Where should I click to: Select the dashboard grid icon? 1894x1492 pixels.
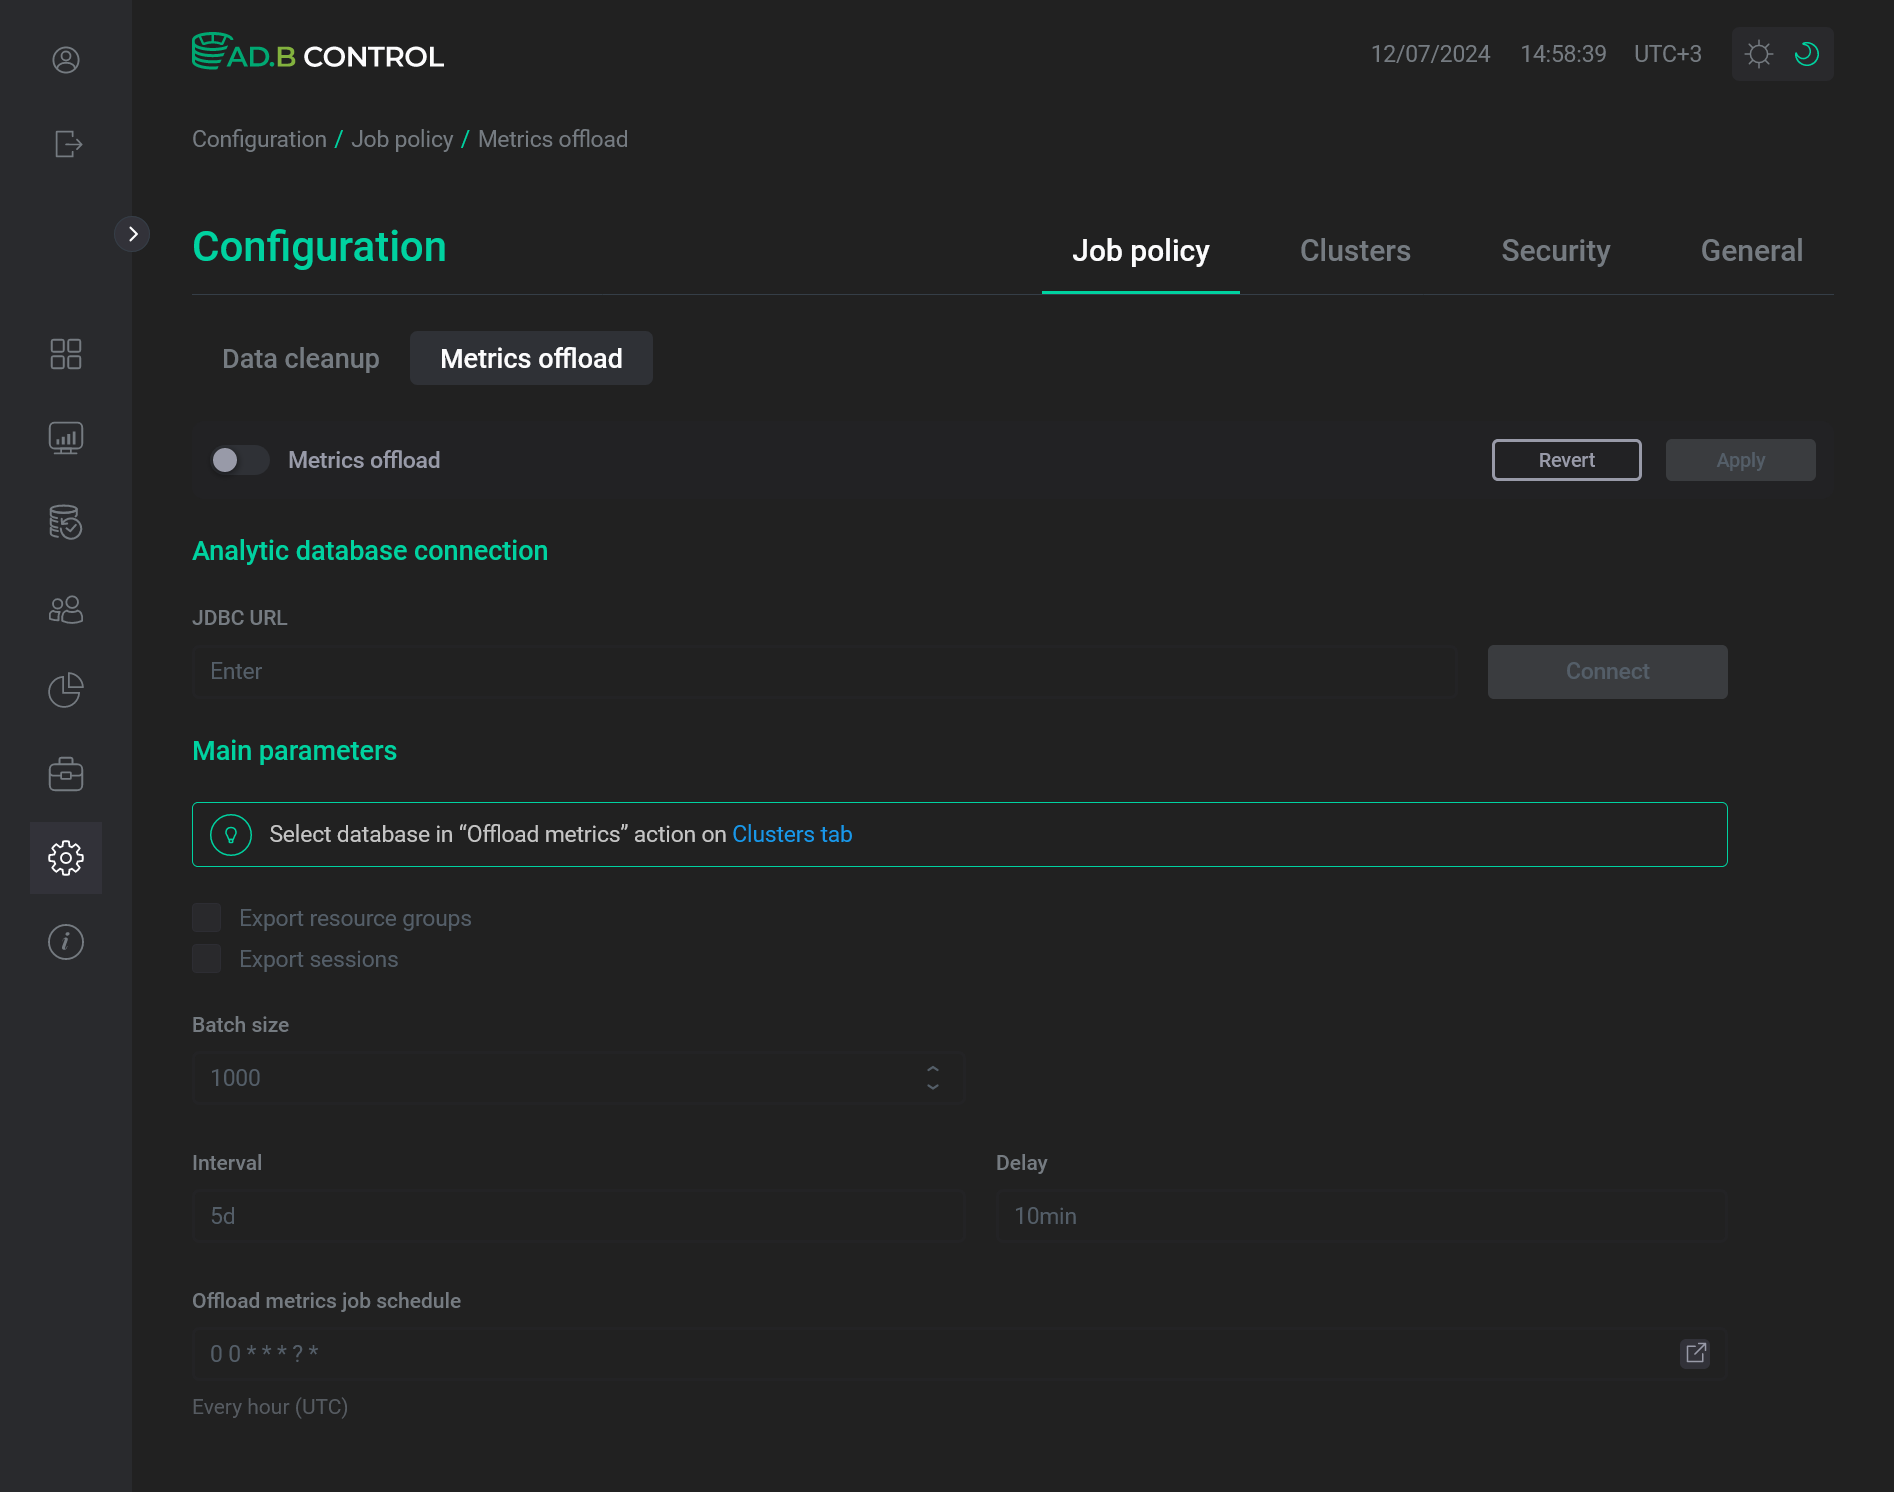click(66, 354)
